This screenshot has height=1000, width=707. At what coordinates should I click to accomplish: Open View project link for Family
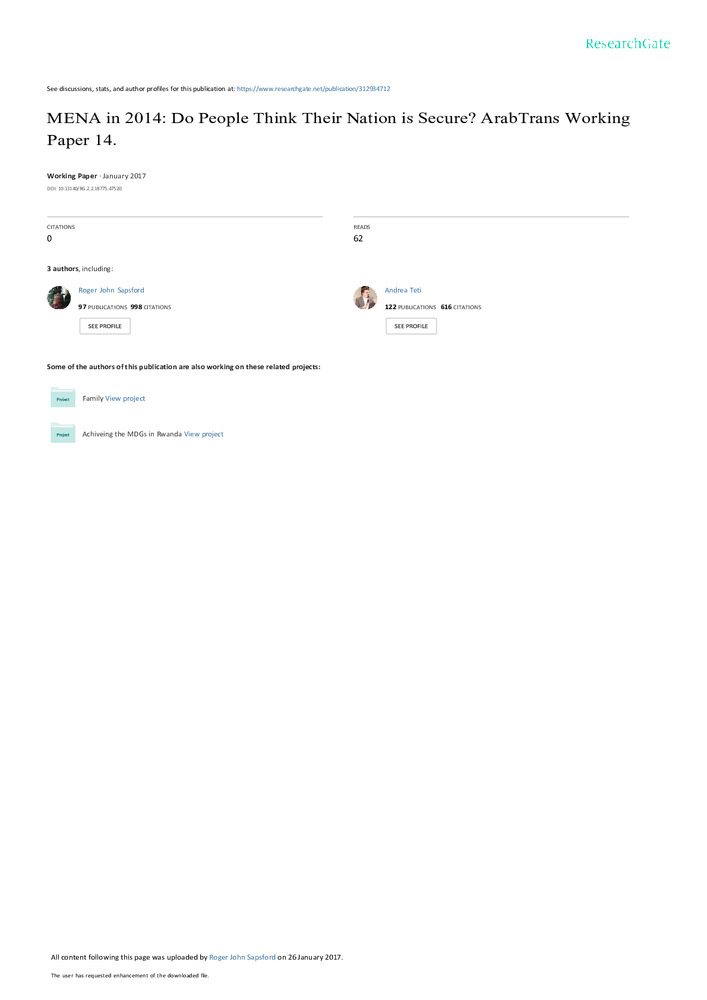coord(125,399)
